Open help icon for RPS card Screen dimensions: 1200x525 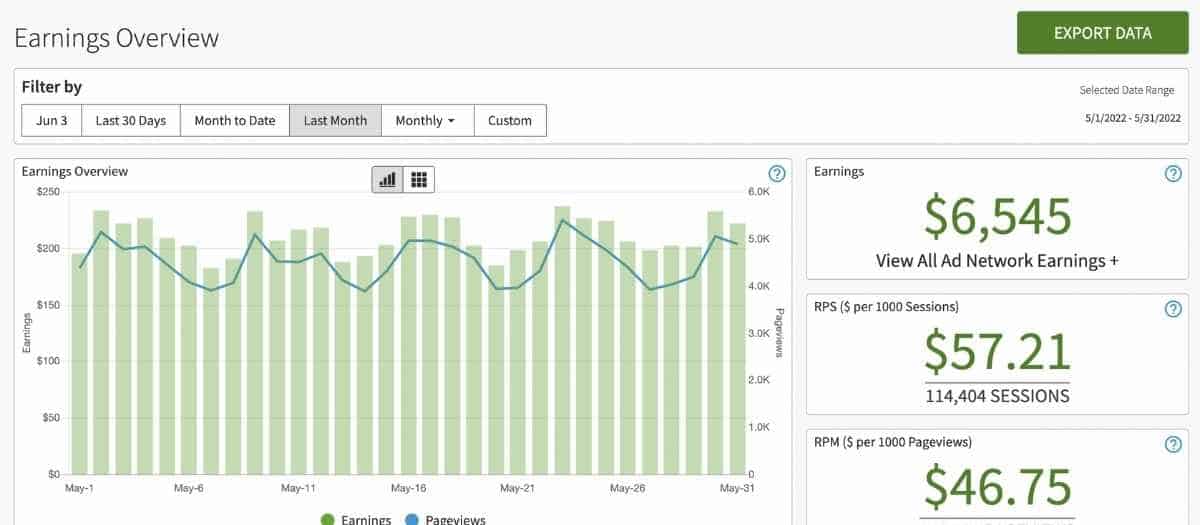[1173, 309]
